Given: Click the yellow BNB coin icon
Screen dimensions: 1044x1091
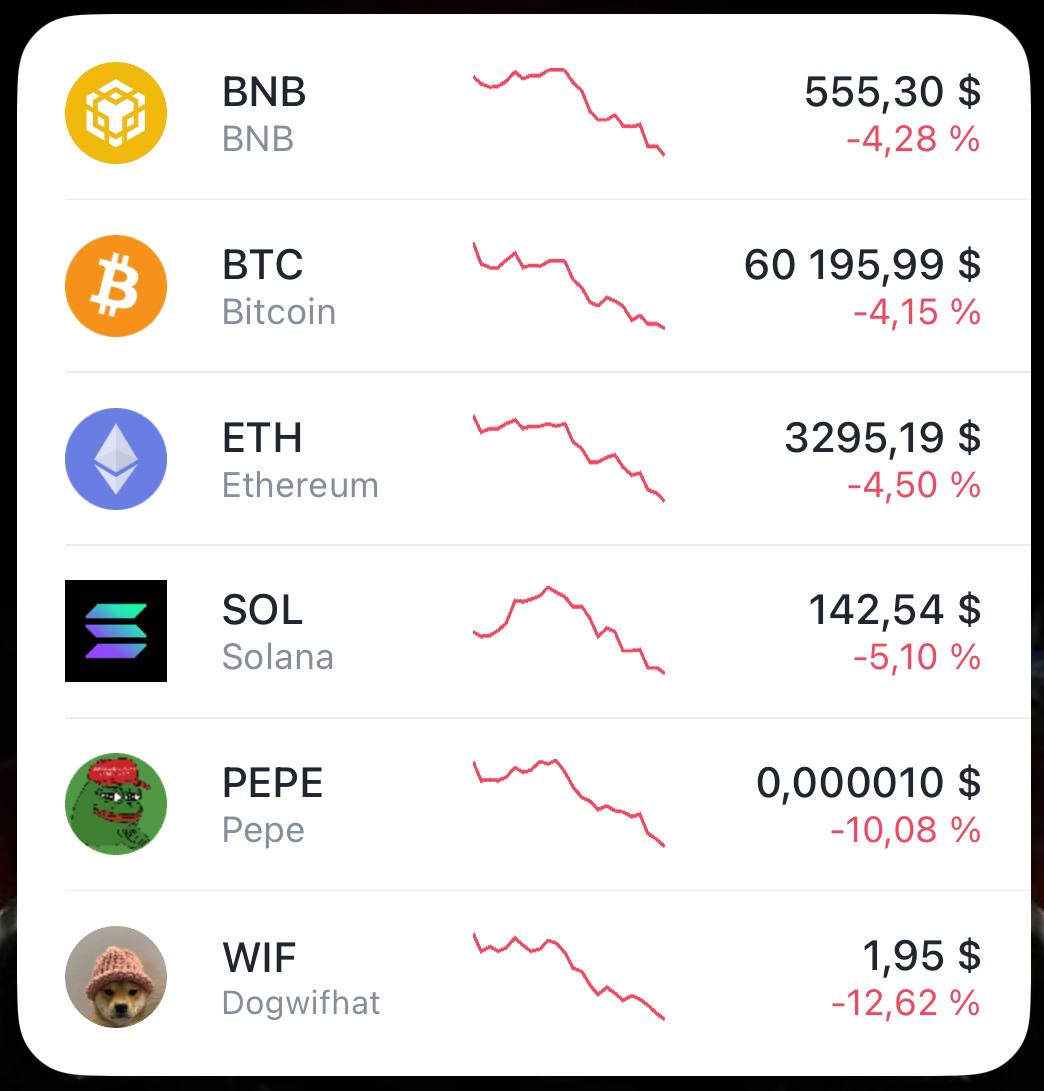Looking at the screenshot, I should [x=116, y=113].
